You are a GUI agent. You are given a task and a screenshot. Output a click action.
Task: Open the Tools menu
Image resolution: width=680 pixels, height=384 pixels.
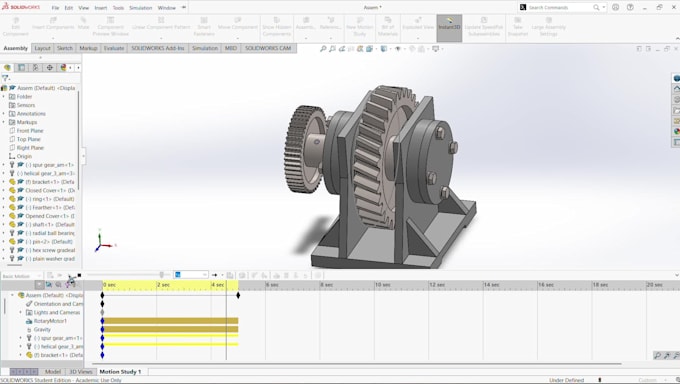click(x=118, y=8)
